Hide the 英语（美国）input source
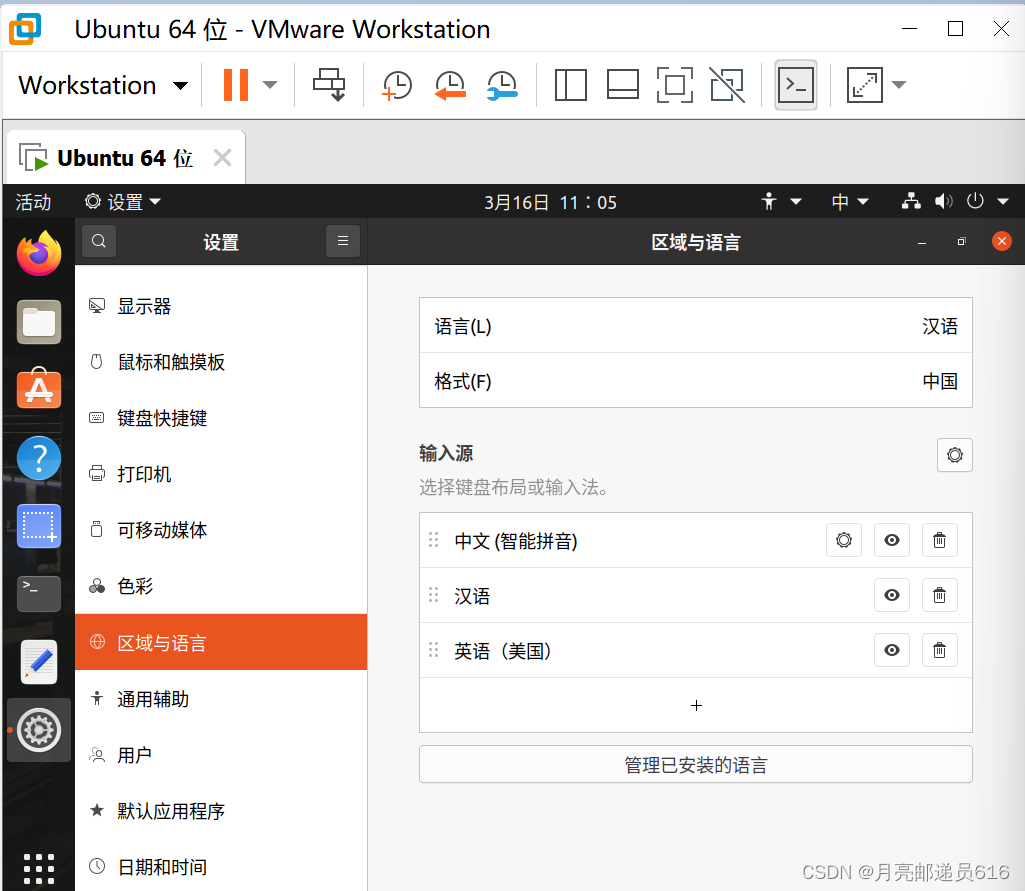Screen dimensions: 1025x891 coord(891,650)
